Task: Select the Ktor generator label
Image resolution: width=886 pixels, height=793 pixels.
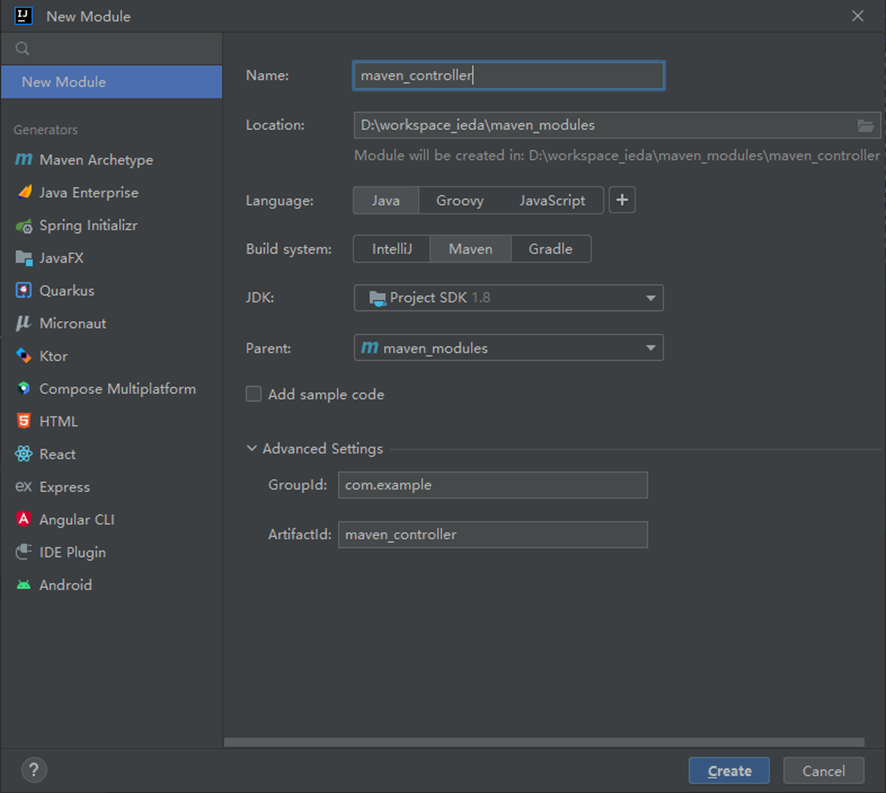Action: click(54, 356)
